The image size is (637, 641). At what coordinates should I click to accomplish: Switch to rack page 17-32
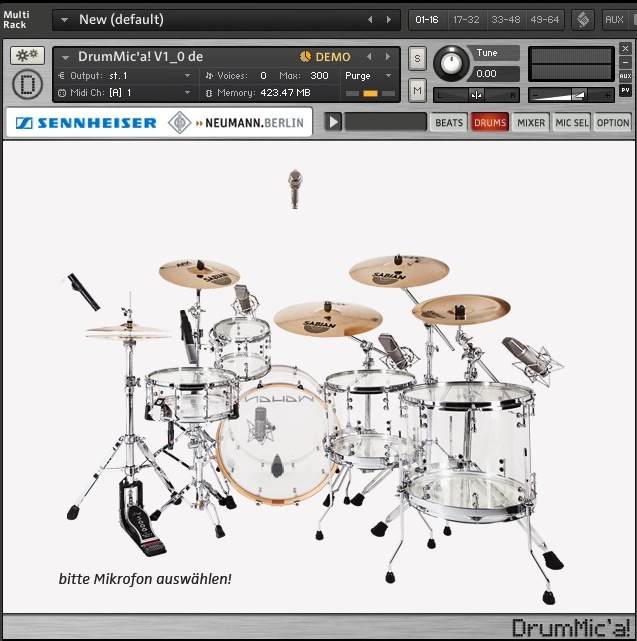point(466,20)
